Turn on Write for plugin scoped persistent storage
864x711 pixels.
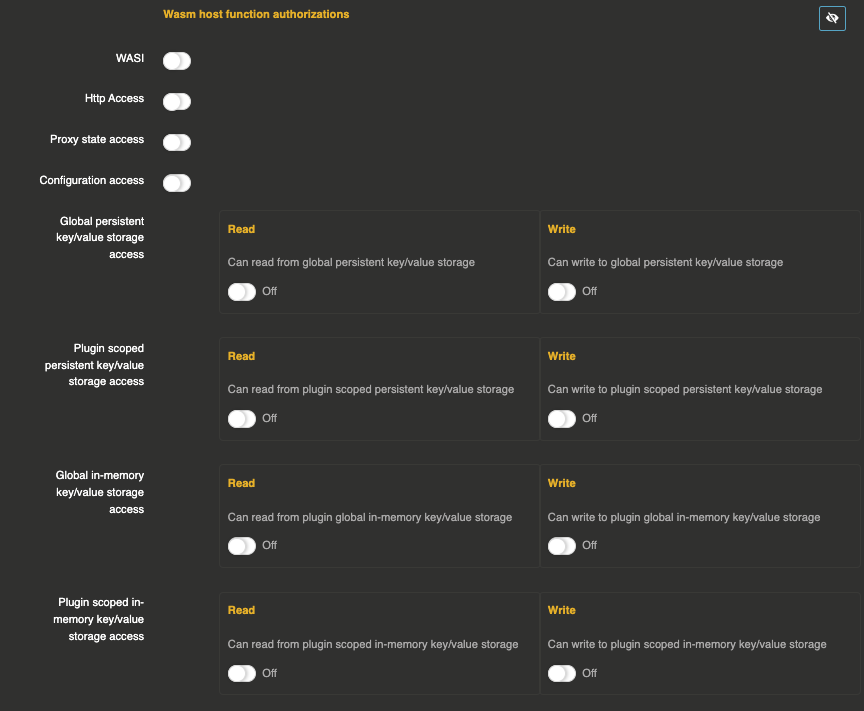click(x=562, y=418)
